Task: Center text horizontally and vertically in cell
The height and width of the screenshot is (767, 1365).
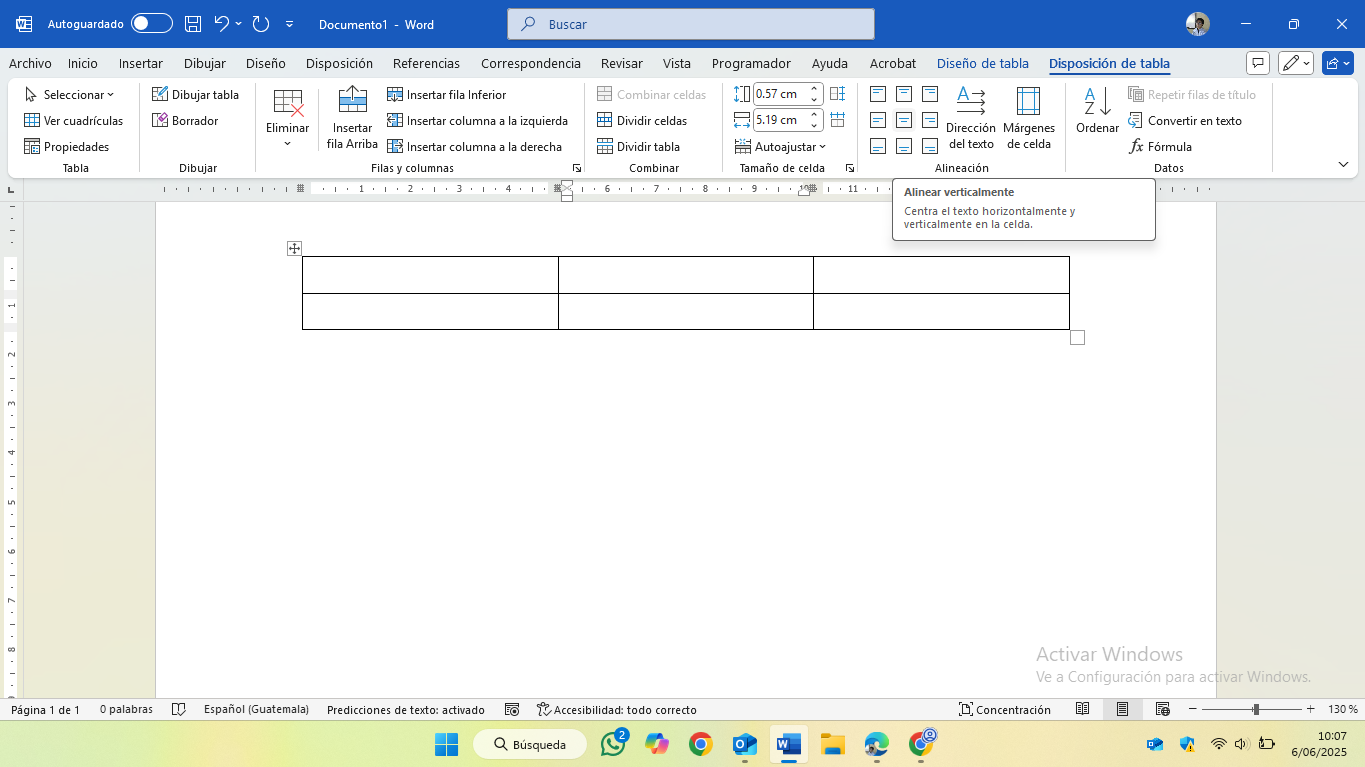Action: pos(904,120)
